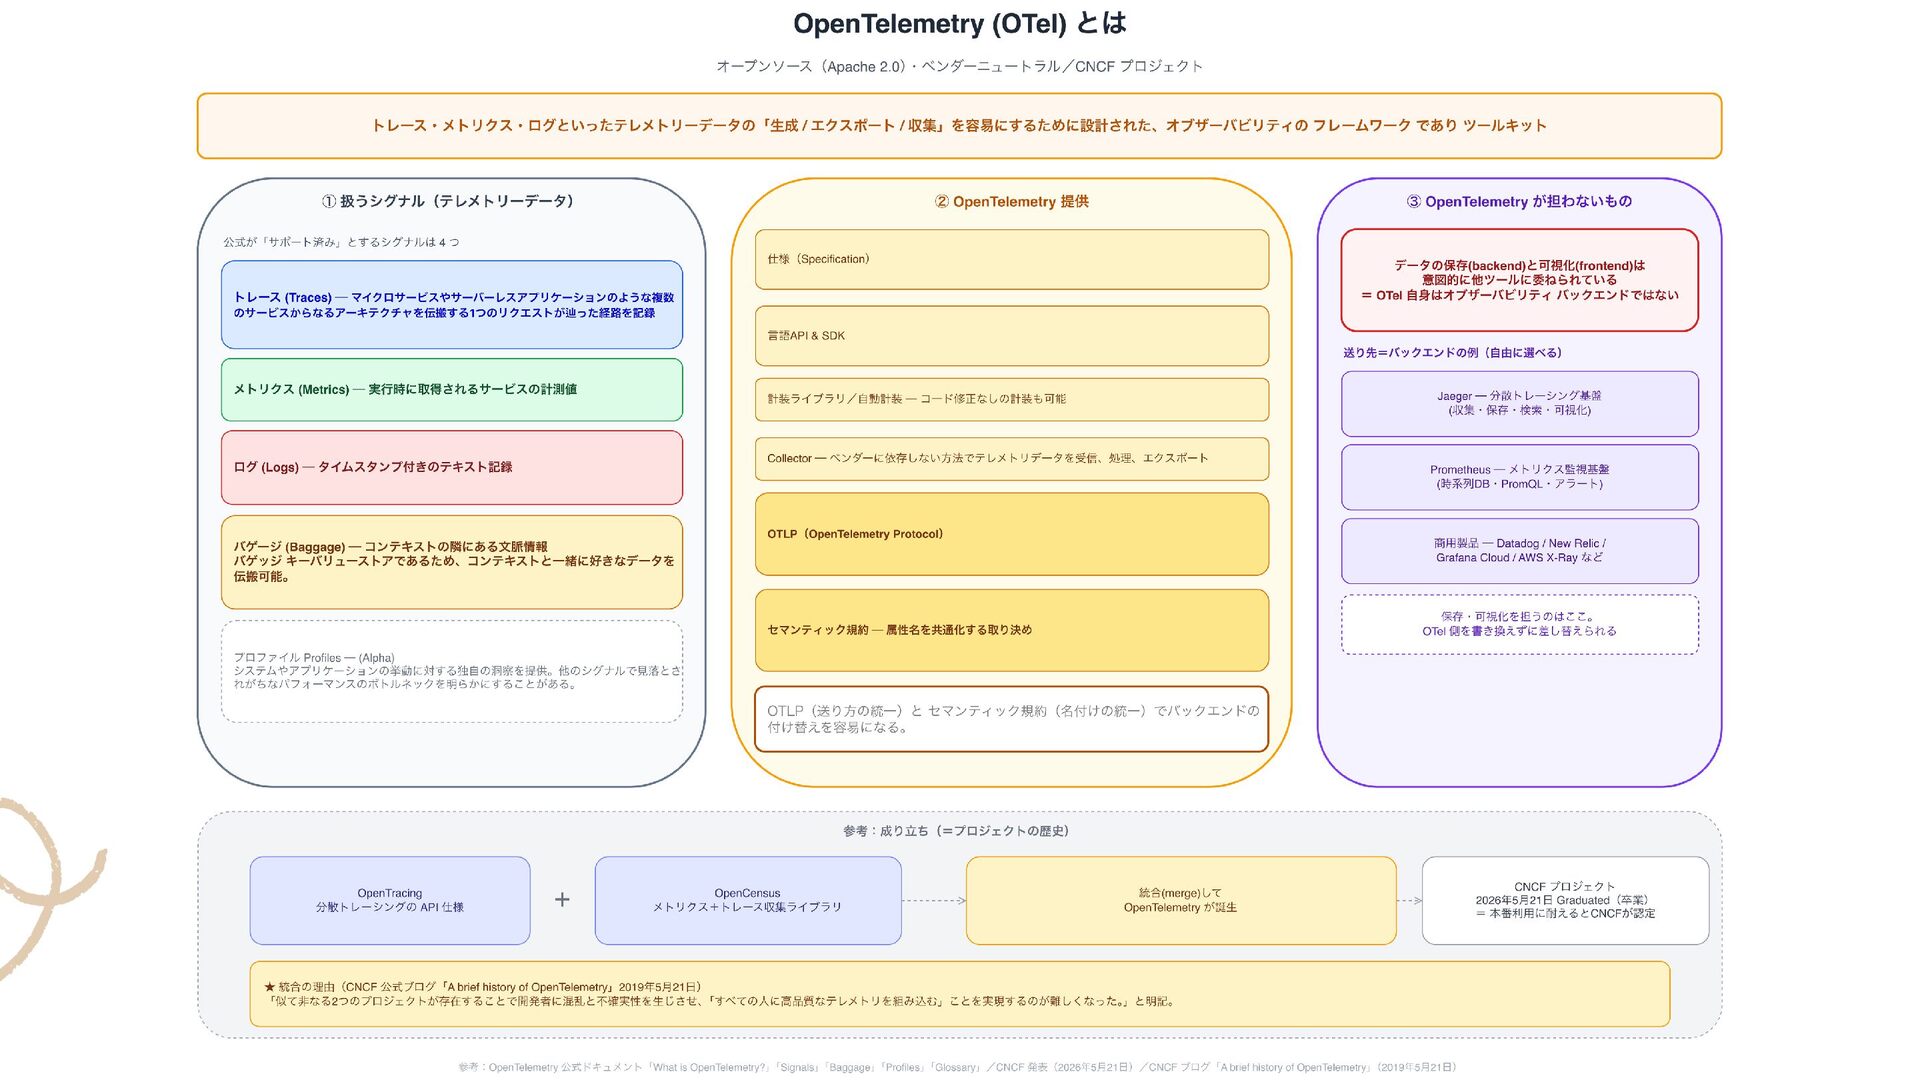Screen dimensions: 1920x1080
Task: Select the dashed "プロファイル Profiles — (Alpha)" box
Action: (x=452, y=671)
